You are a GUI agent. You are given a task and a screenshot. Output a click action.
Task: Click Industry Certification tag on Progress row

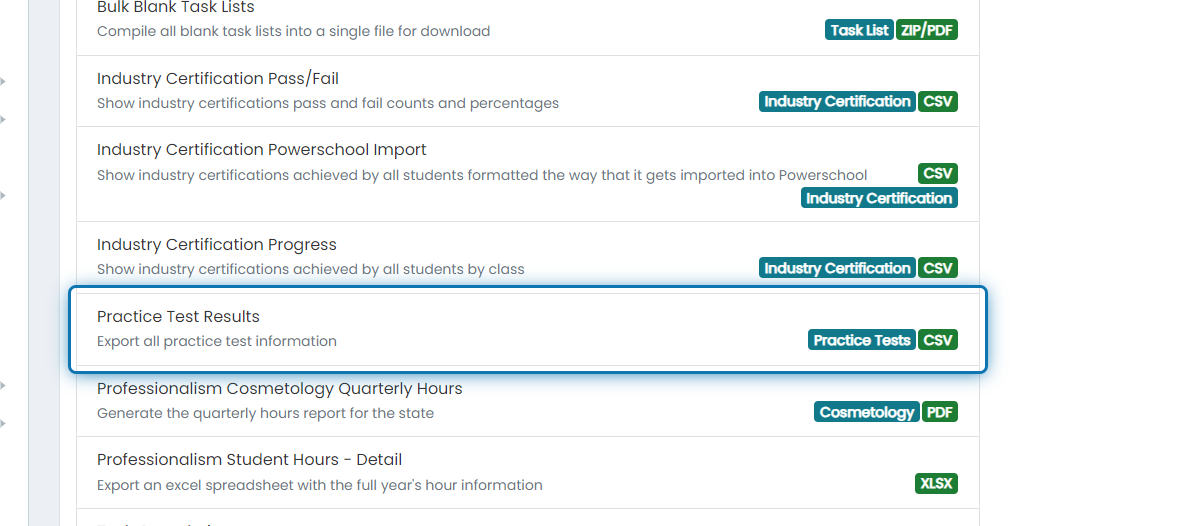coord(837,269)
